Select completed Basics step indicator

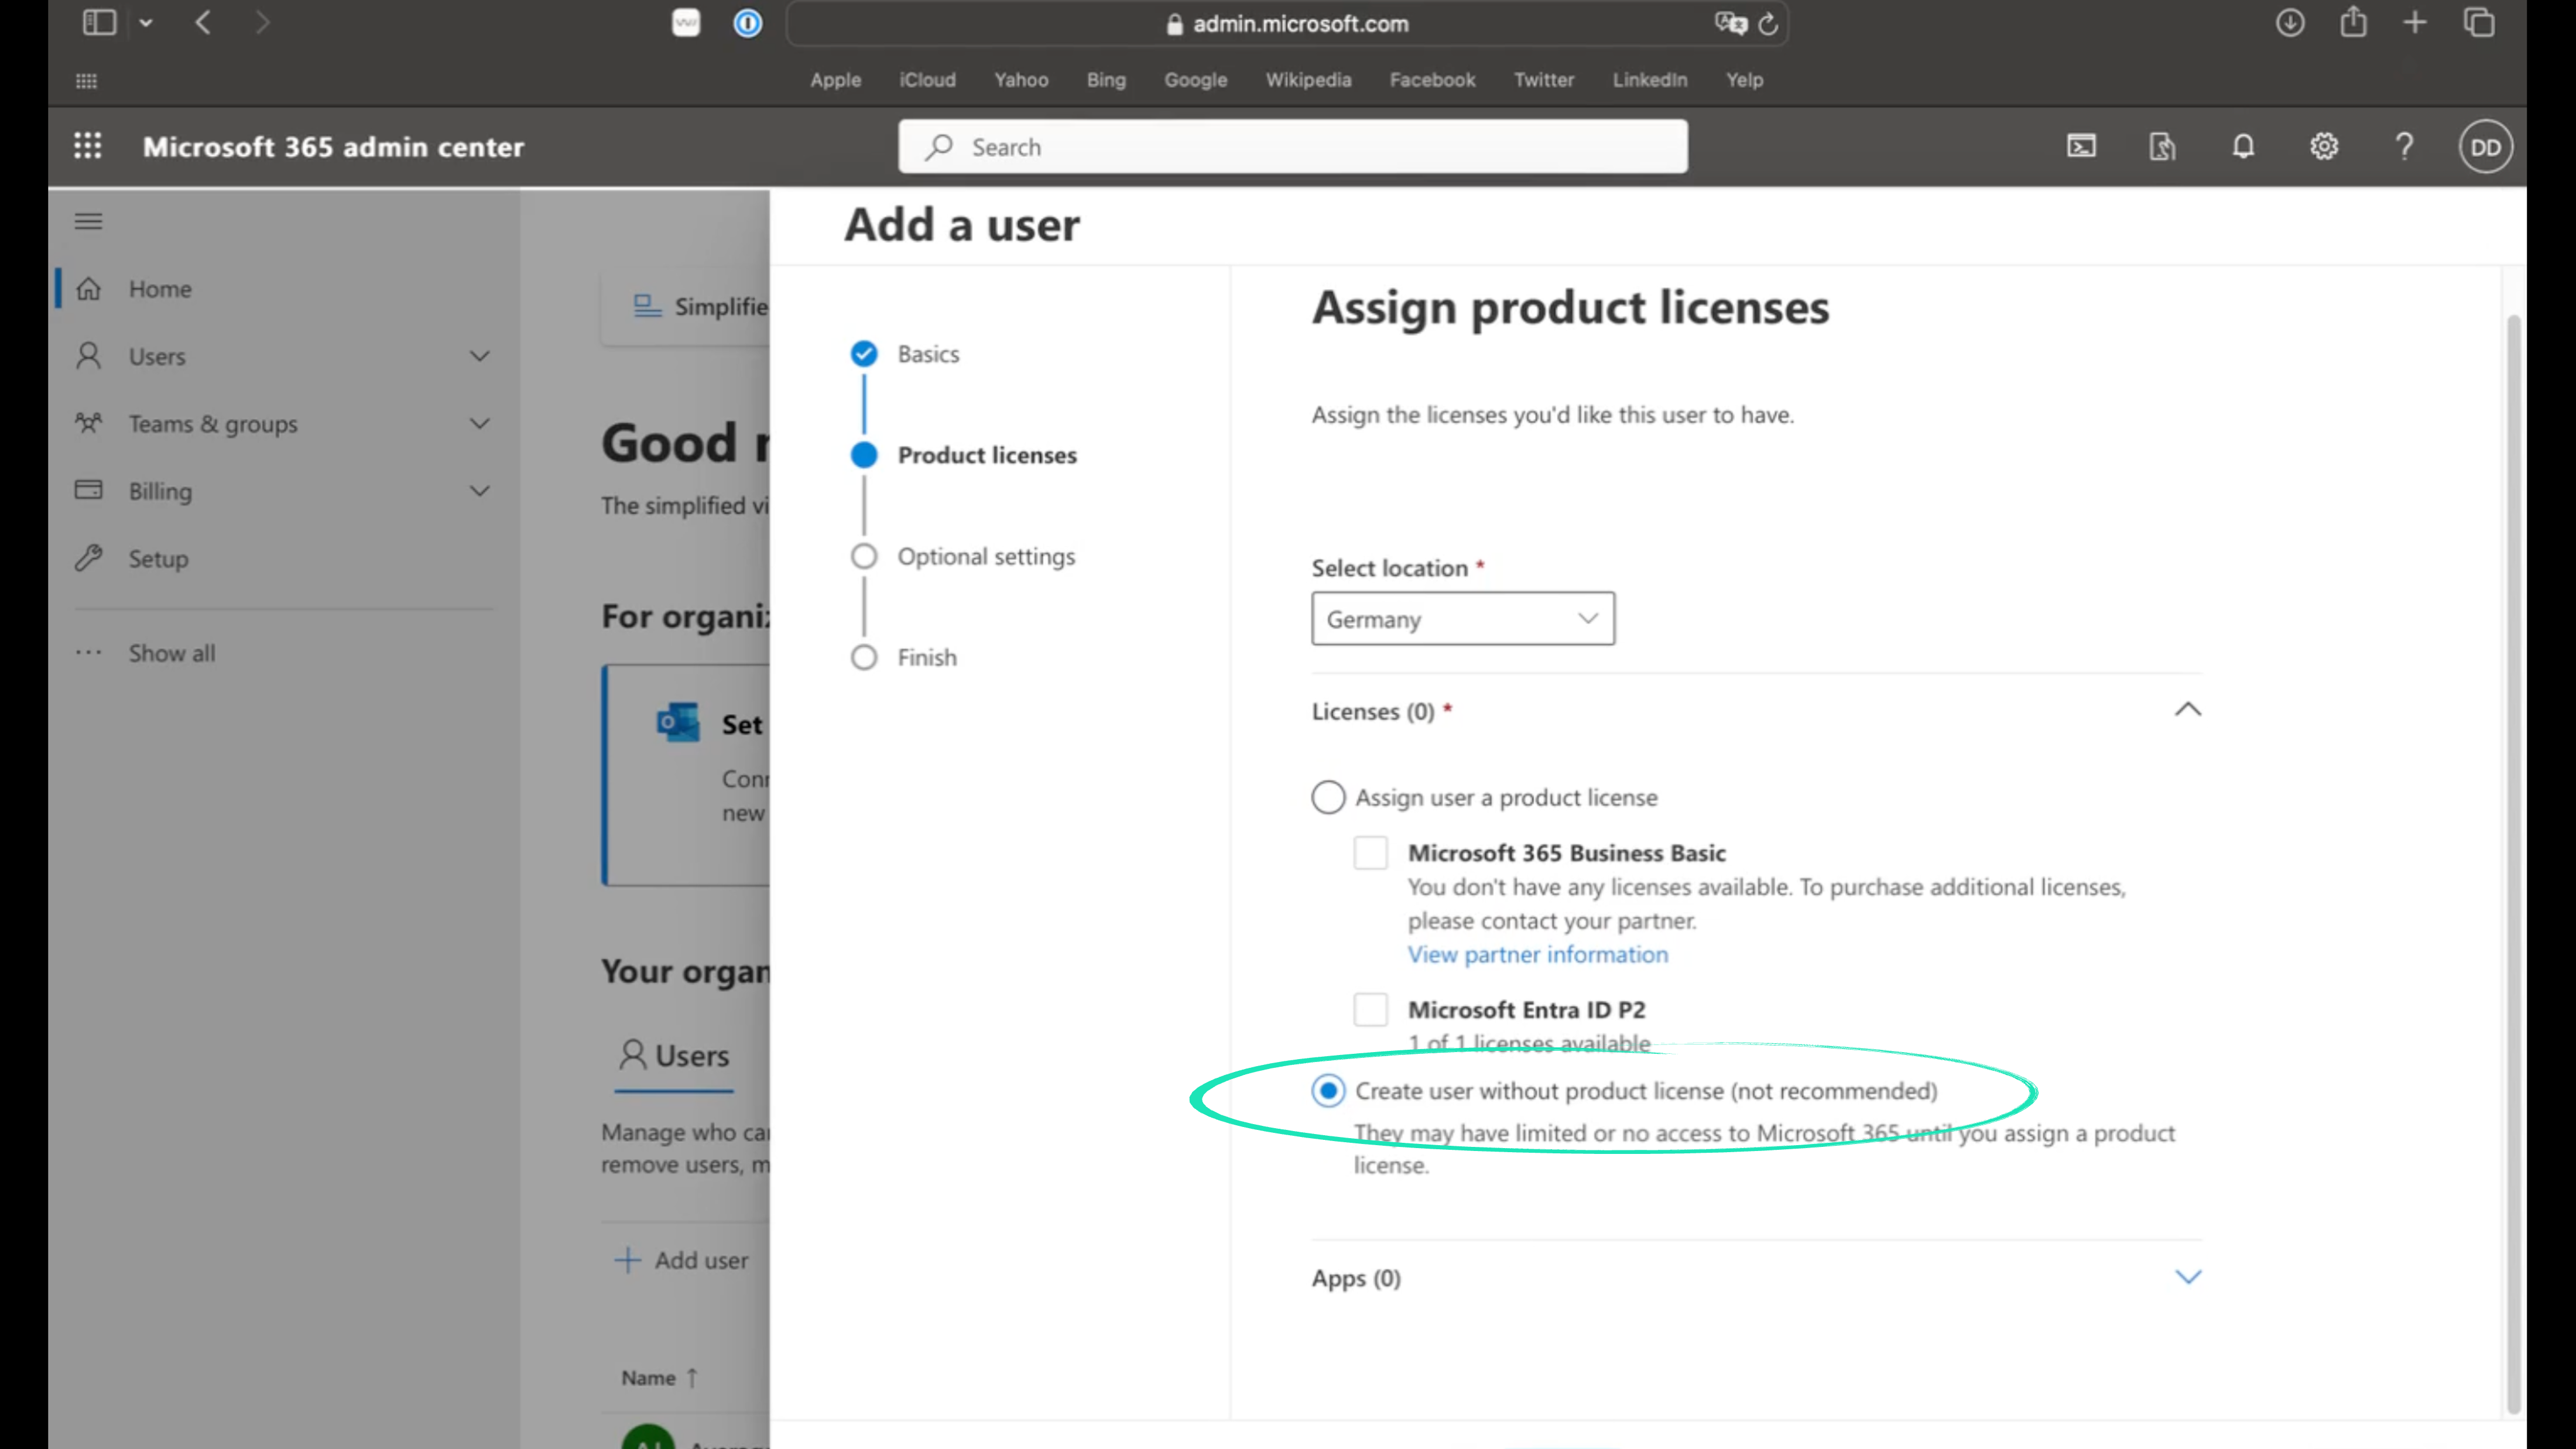863,353
